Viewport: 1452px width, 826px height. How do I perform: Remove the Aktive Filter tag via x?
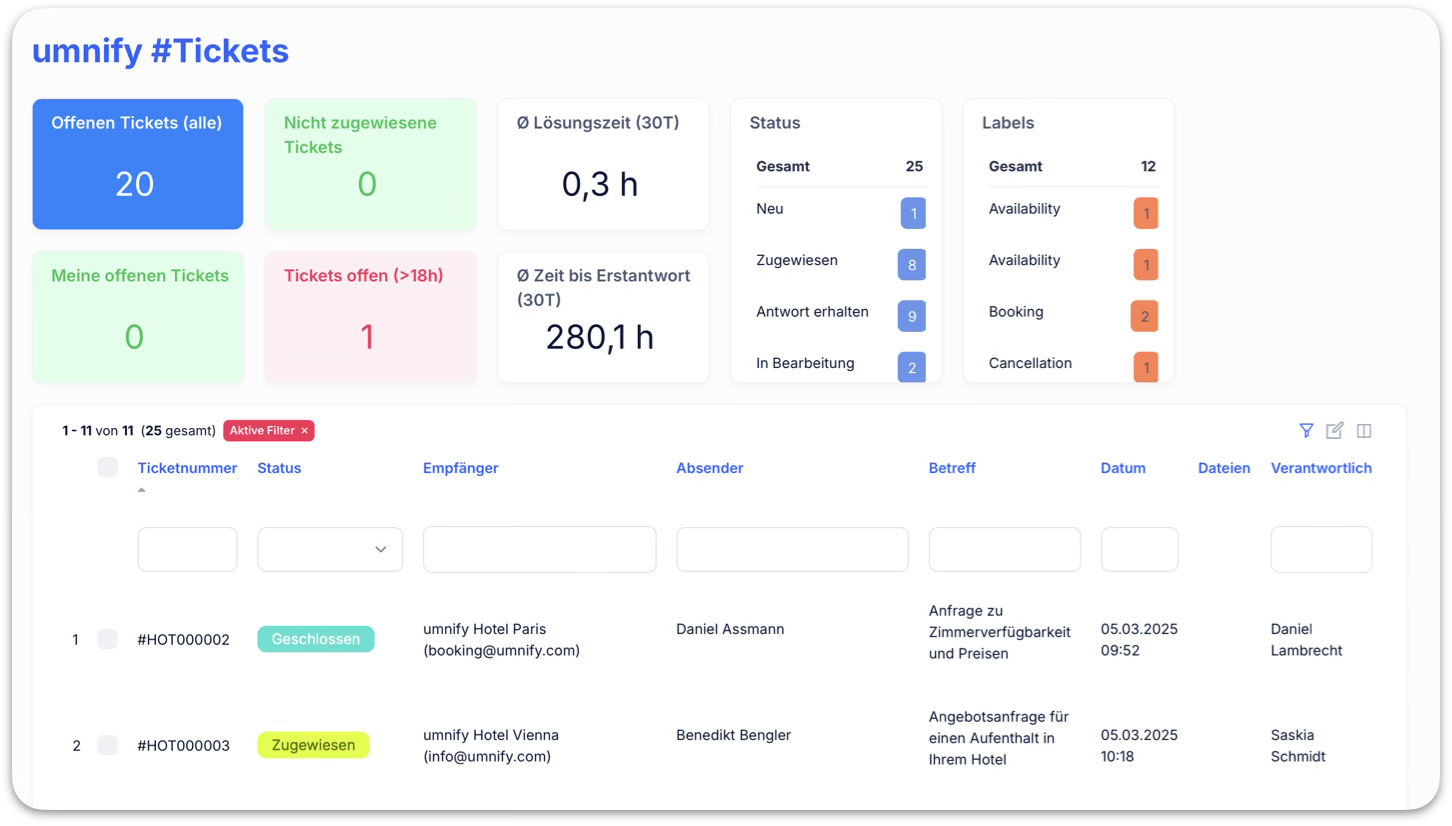305,431
